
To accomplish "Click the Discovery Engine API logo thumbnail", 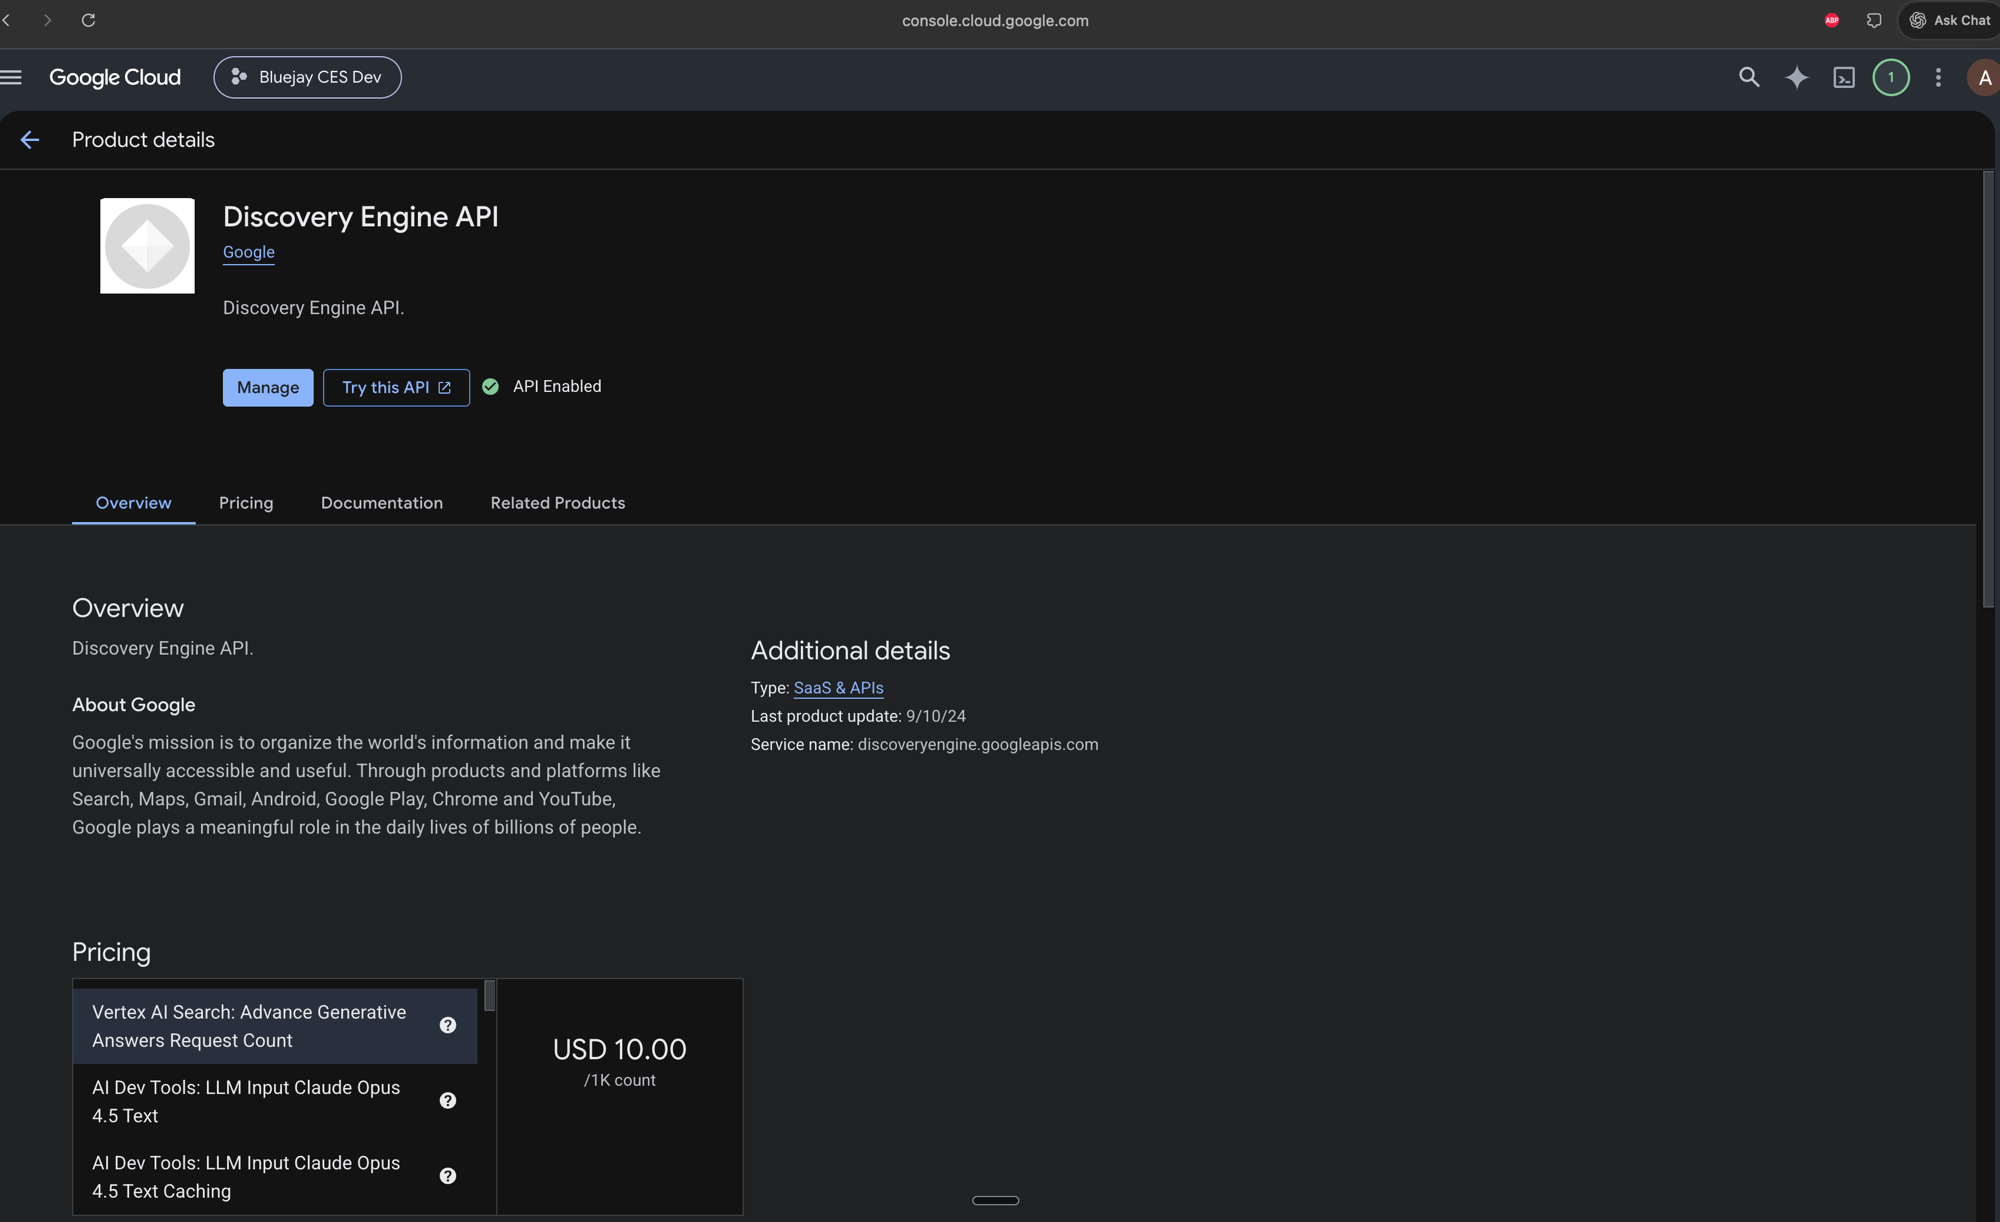I will [x=147, y=246].
